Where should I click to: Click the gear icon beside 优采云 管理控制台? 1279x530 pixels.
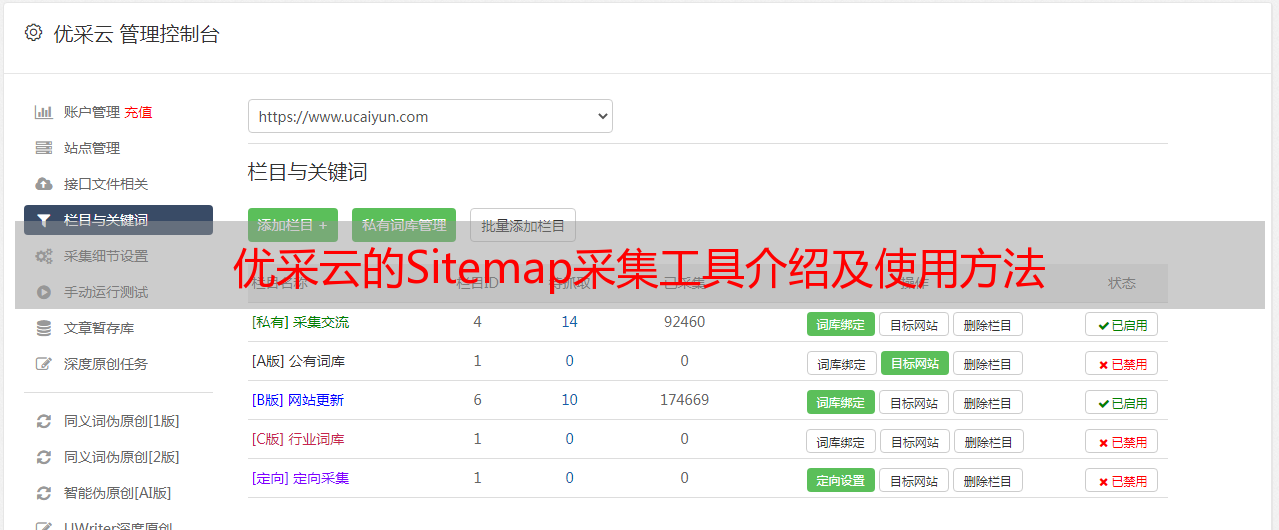33,33
